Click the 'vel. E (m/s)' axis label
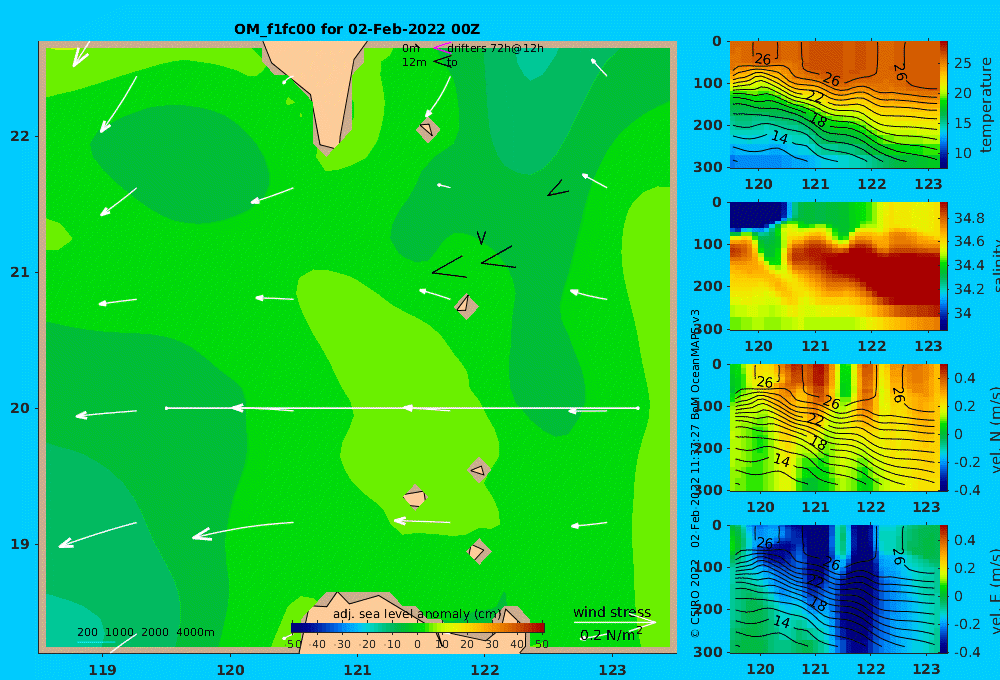Viewport: 1000px width, 680px height. (994, 591)
